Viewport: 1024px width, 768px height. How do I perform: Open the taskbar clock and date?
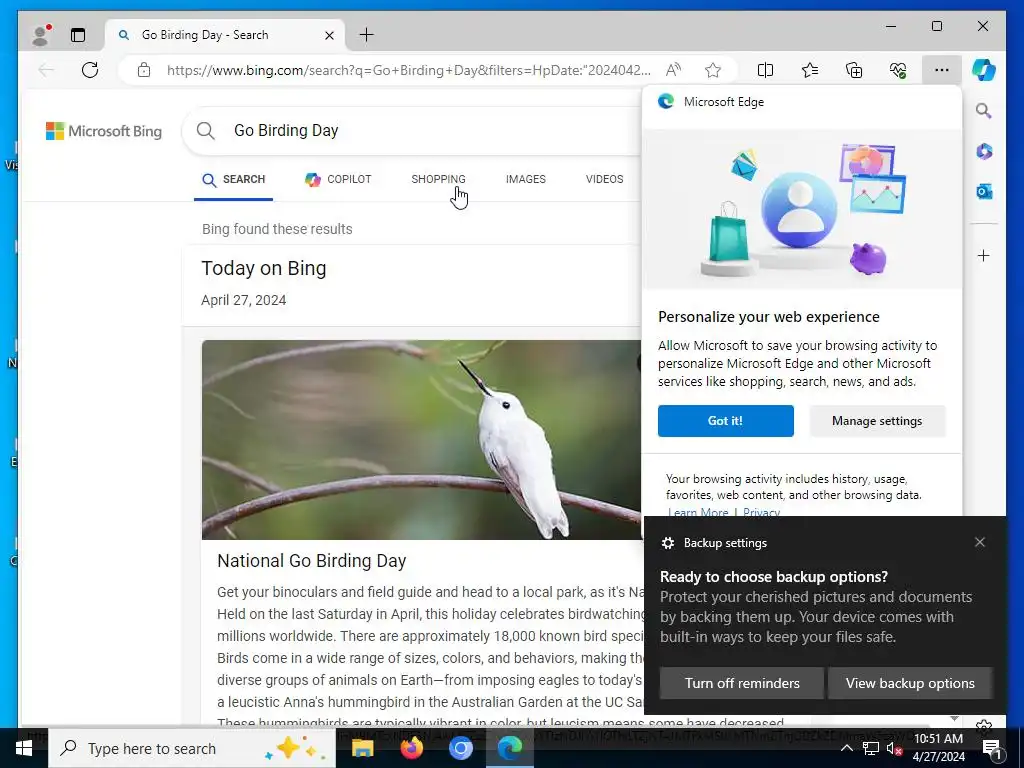pyautogui.click(x=938, y=748)
